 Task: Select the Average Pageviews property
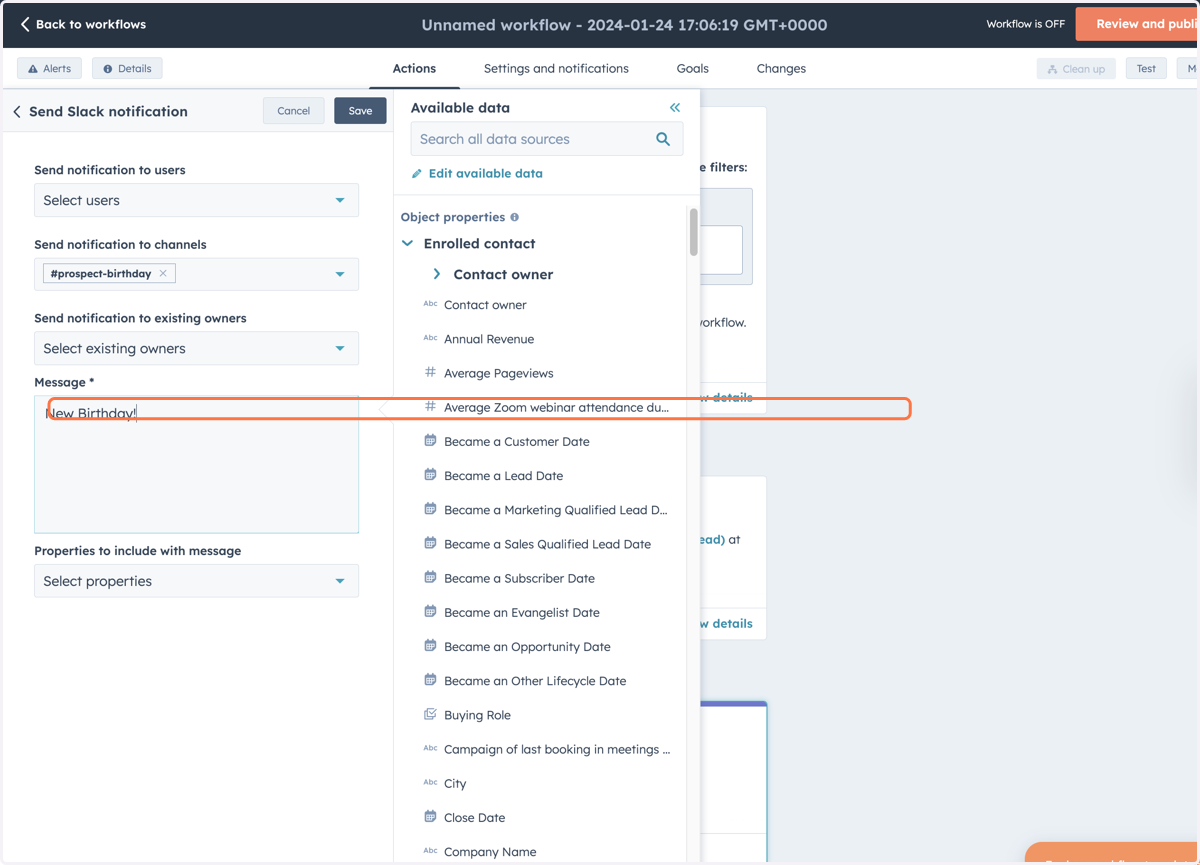[x=498, y=373]
